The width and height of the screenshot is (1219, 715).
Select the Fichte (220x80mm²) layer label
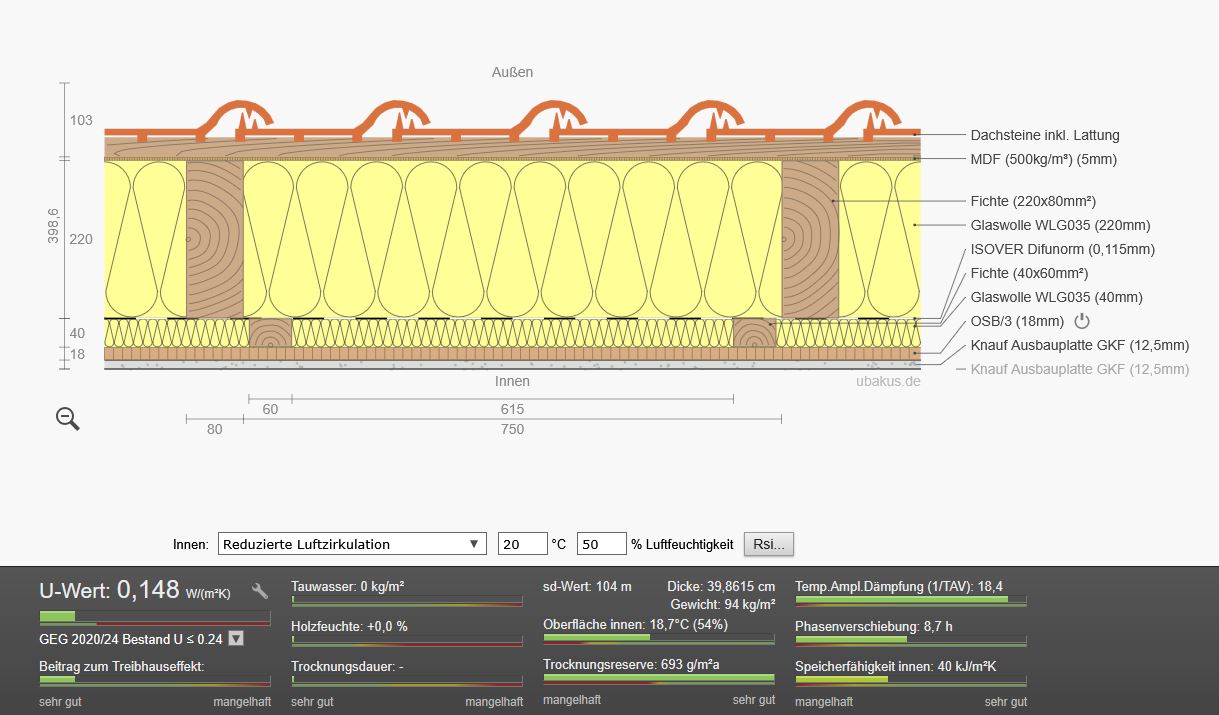(x=1033, y=201)
